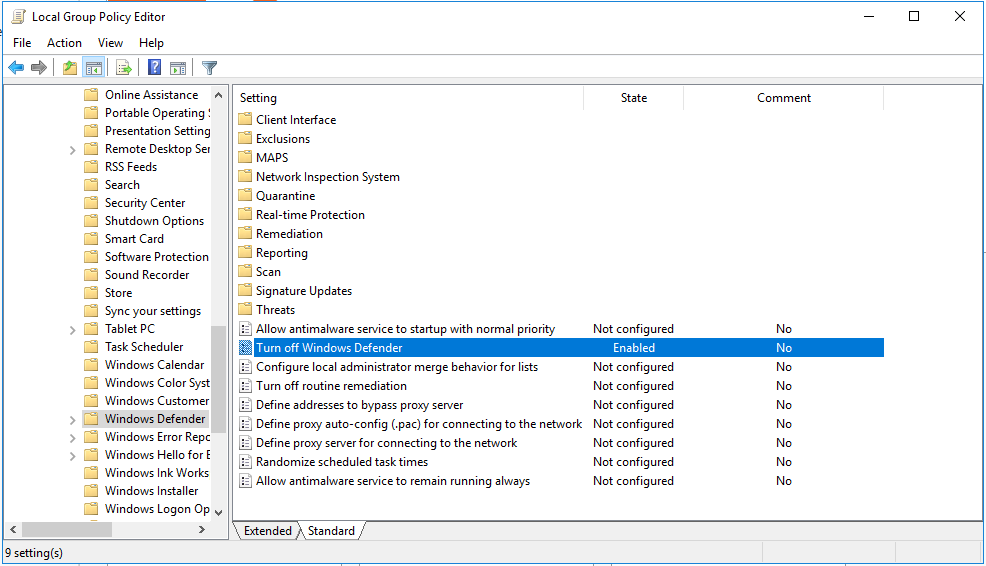The height and width of the screenshot is (566, 986).
Task: Switch to the Extended tab
Action: (x=268, y=531)
